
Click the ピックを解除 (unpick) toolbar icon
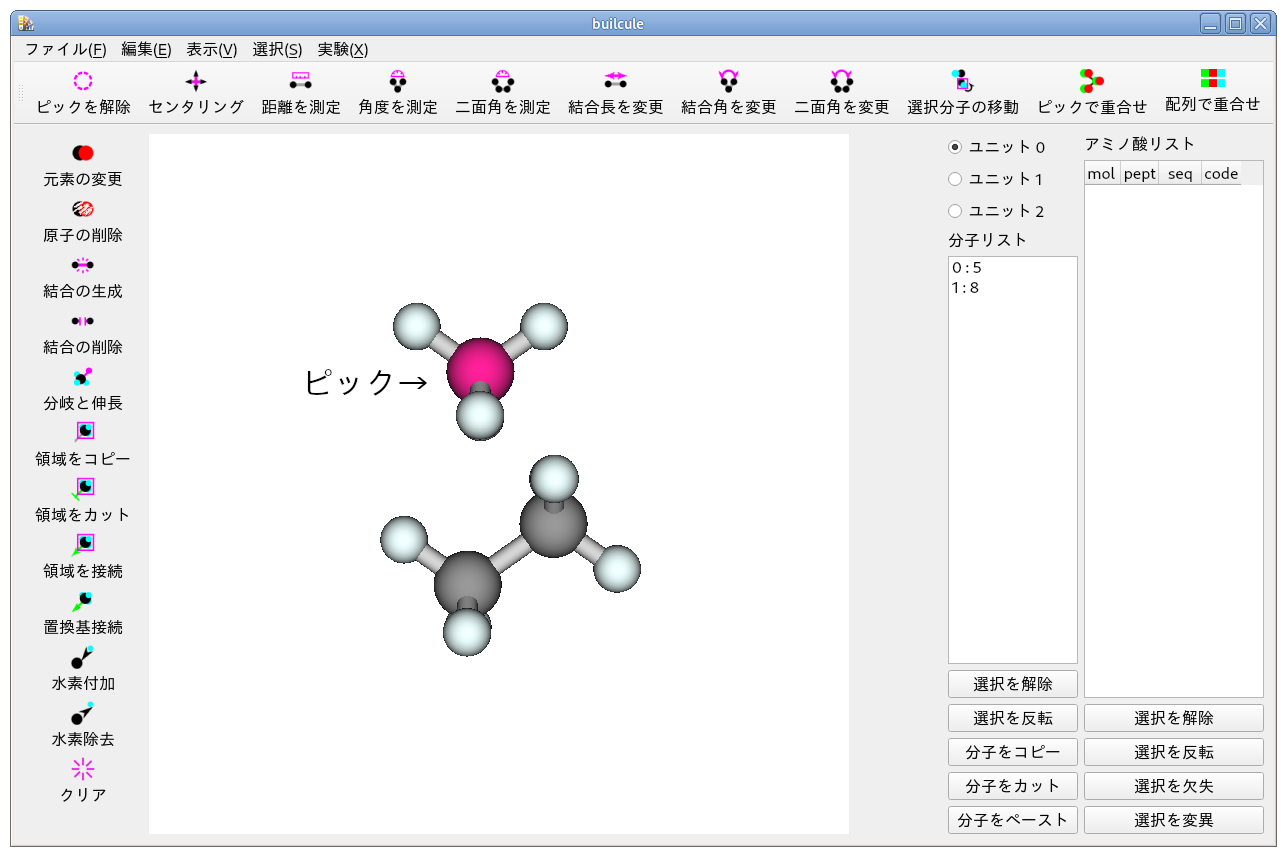point(83,81)
